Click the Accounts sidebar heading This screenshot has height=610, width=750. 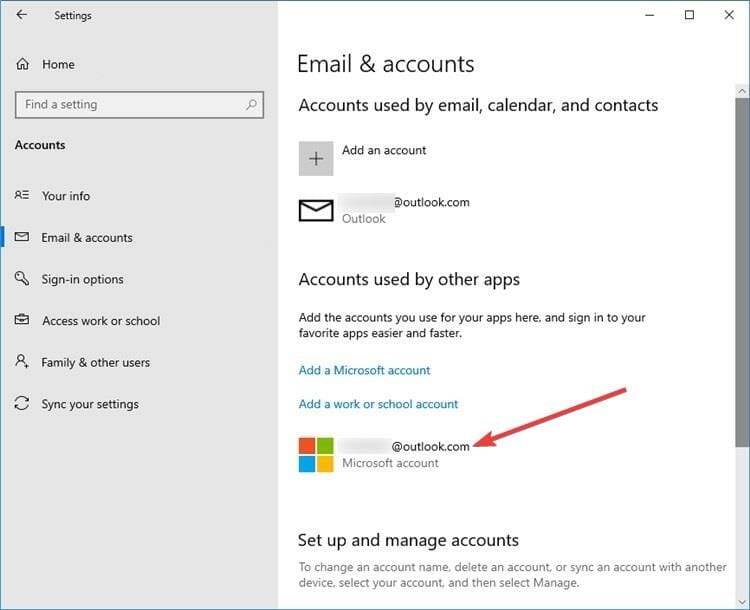(40, 145)
